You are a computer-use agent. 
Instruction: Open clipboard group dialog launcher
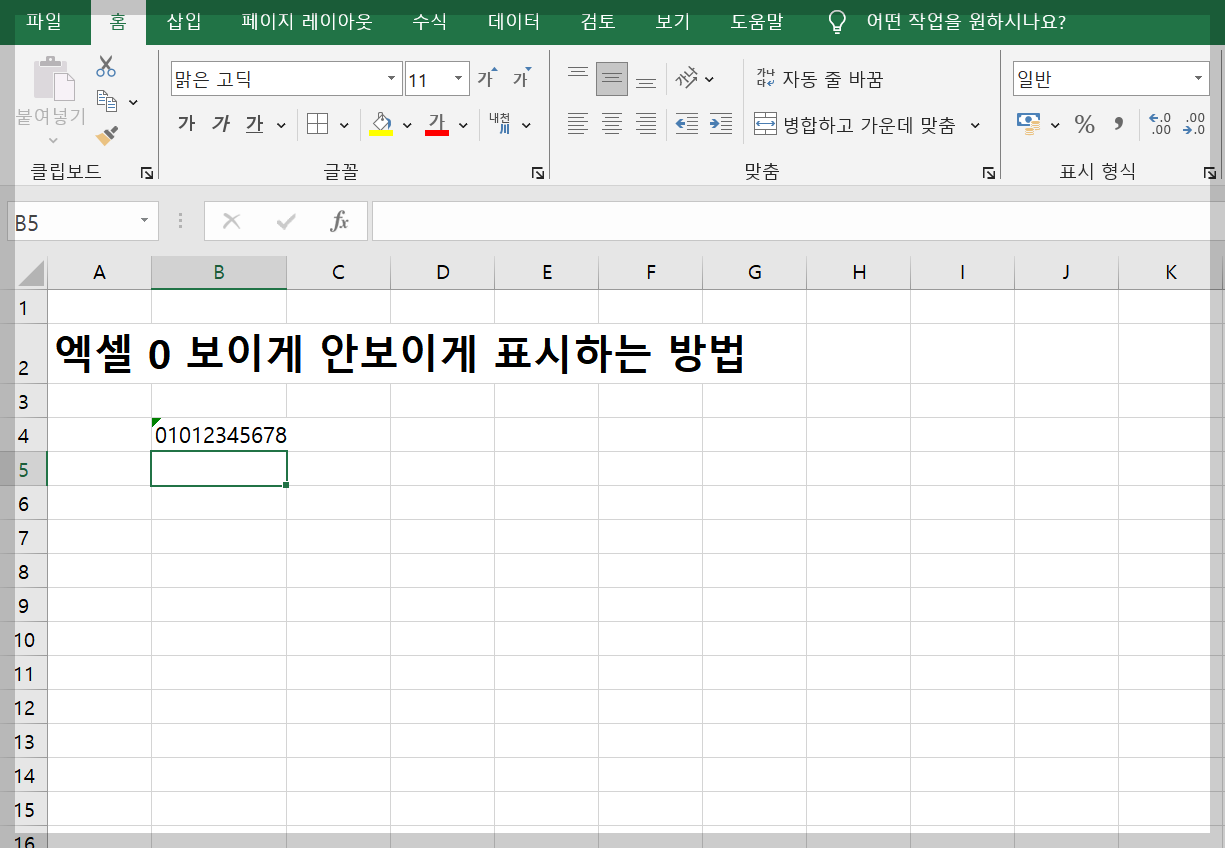147,173
